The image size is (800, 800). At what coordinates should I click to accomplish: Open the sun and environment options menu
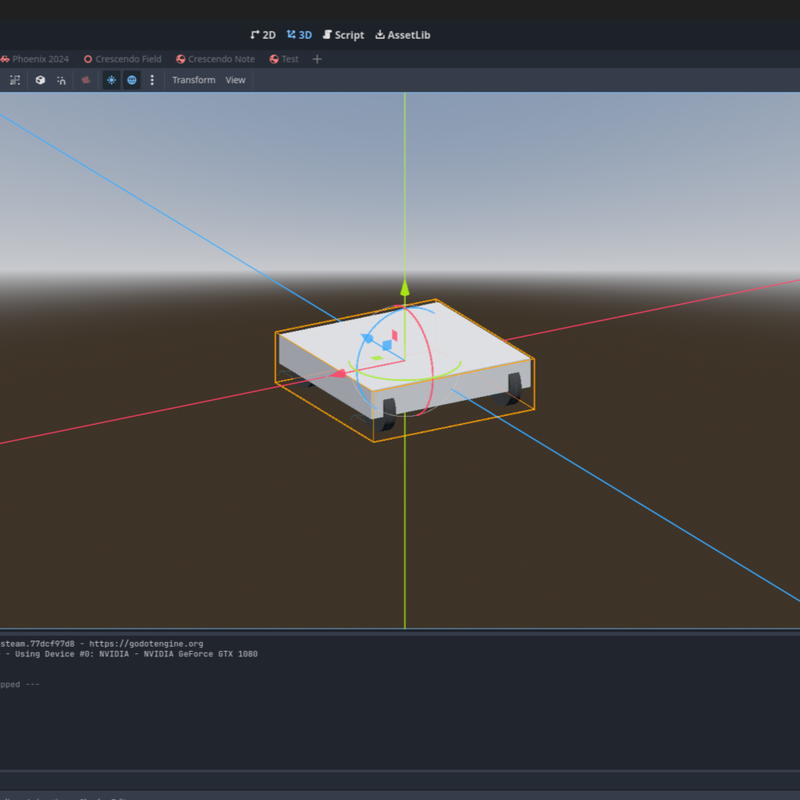[x=152, y=80]
